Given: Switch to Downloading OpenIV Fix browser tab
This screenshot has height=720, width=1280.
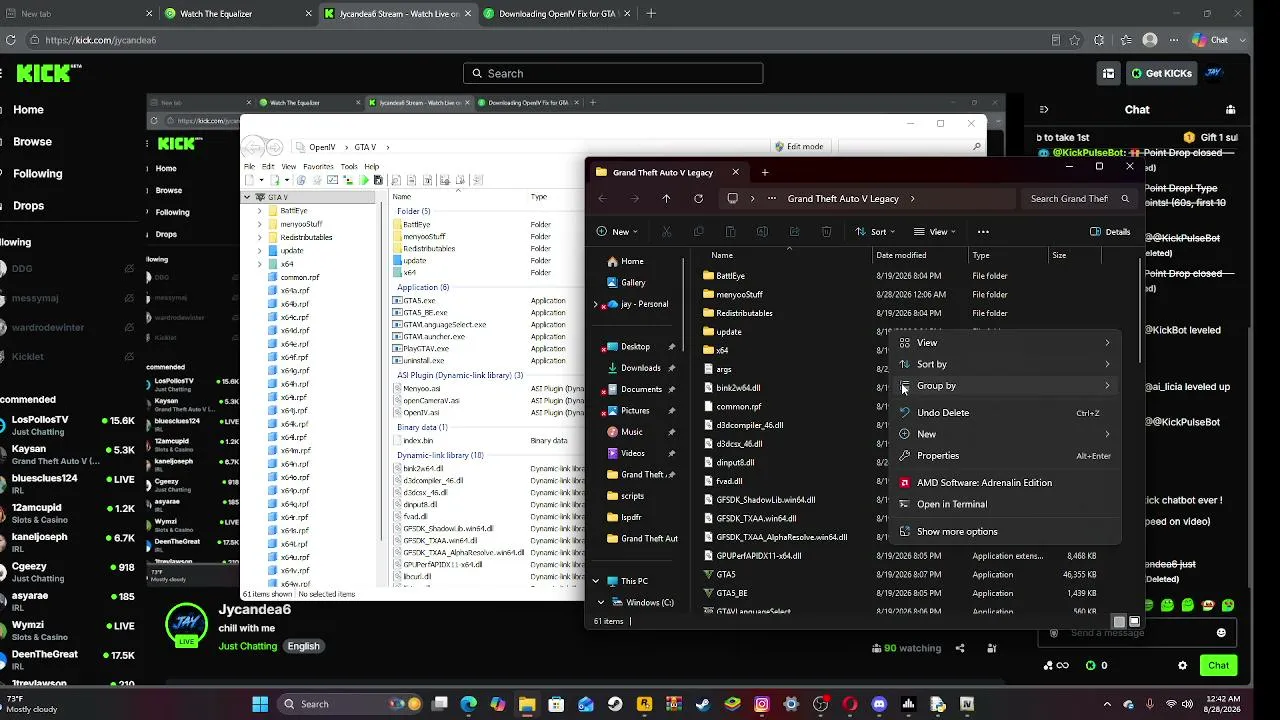Looking at the screenshot, I should click(x=556, y=14).
